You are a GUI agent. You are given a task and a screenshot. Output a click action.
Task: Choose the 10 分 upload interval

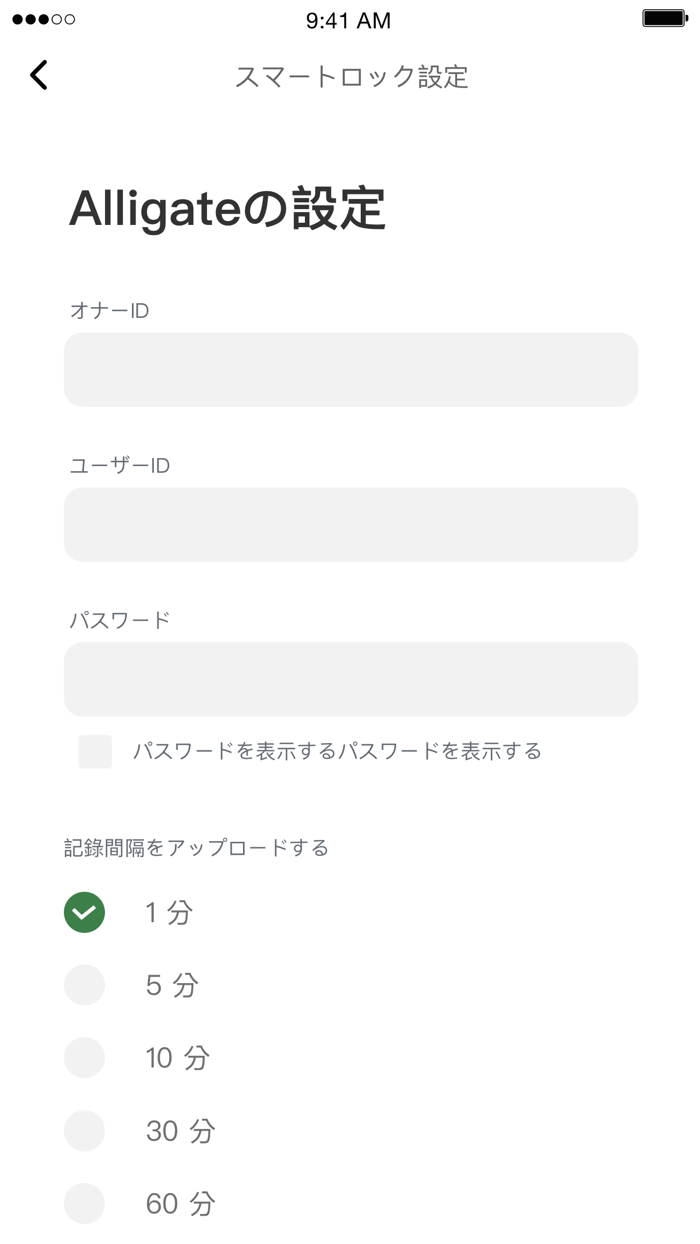(85, 1058)
